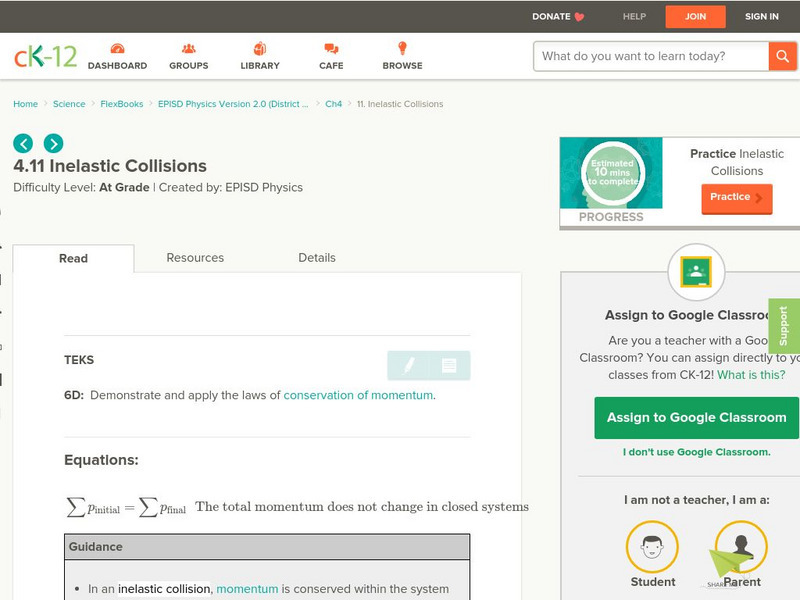
Task: Go to next lesson with right arrow
Action: pos(53,143)
